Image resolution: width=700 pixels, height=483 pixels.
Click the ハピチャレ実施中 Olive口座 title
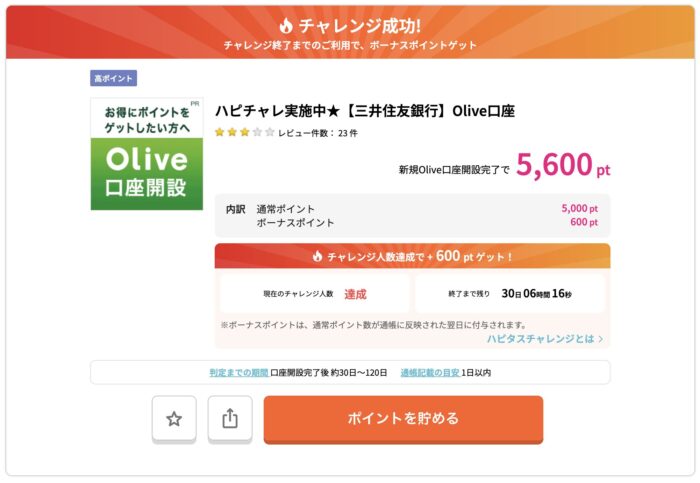click(x=365, y=111)
